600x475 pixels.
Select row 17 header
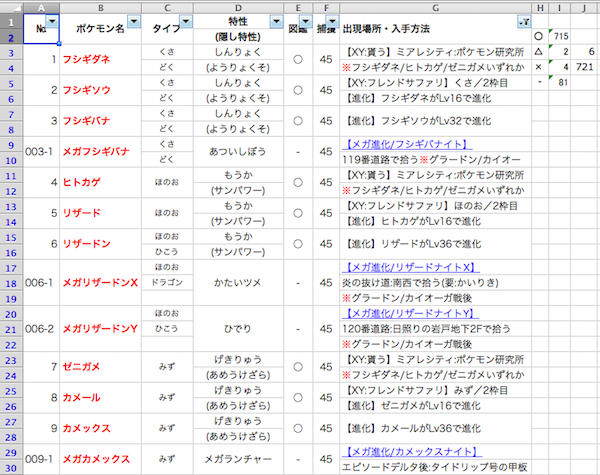pos(11,268)
